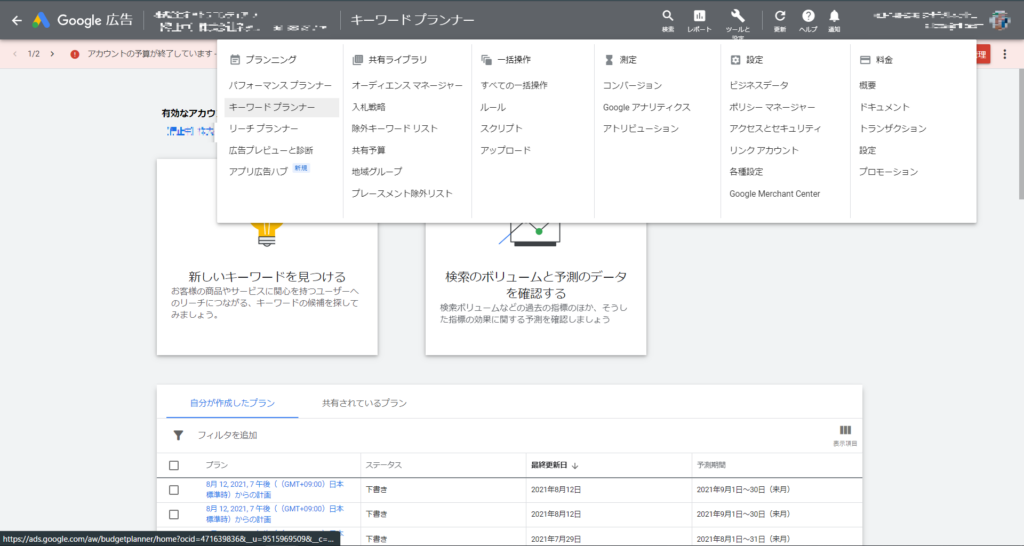Open the 新しいキーワードを見つける card
The height and width of the screenshot is (546, 1024).
267,257
